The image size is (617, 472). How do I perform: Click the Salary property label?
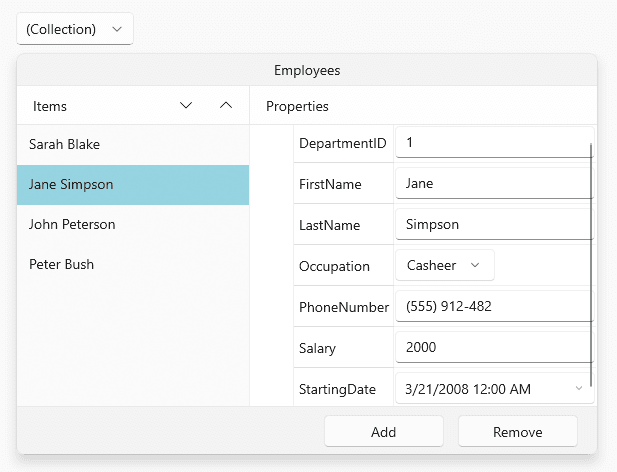(317, 348)
